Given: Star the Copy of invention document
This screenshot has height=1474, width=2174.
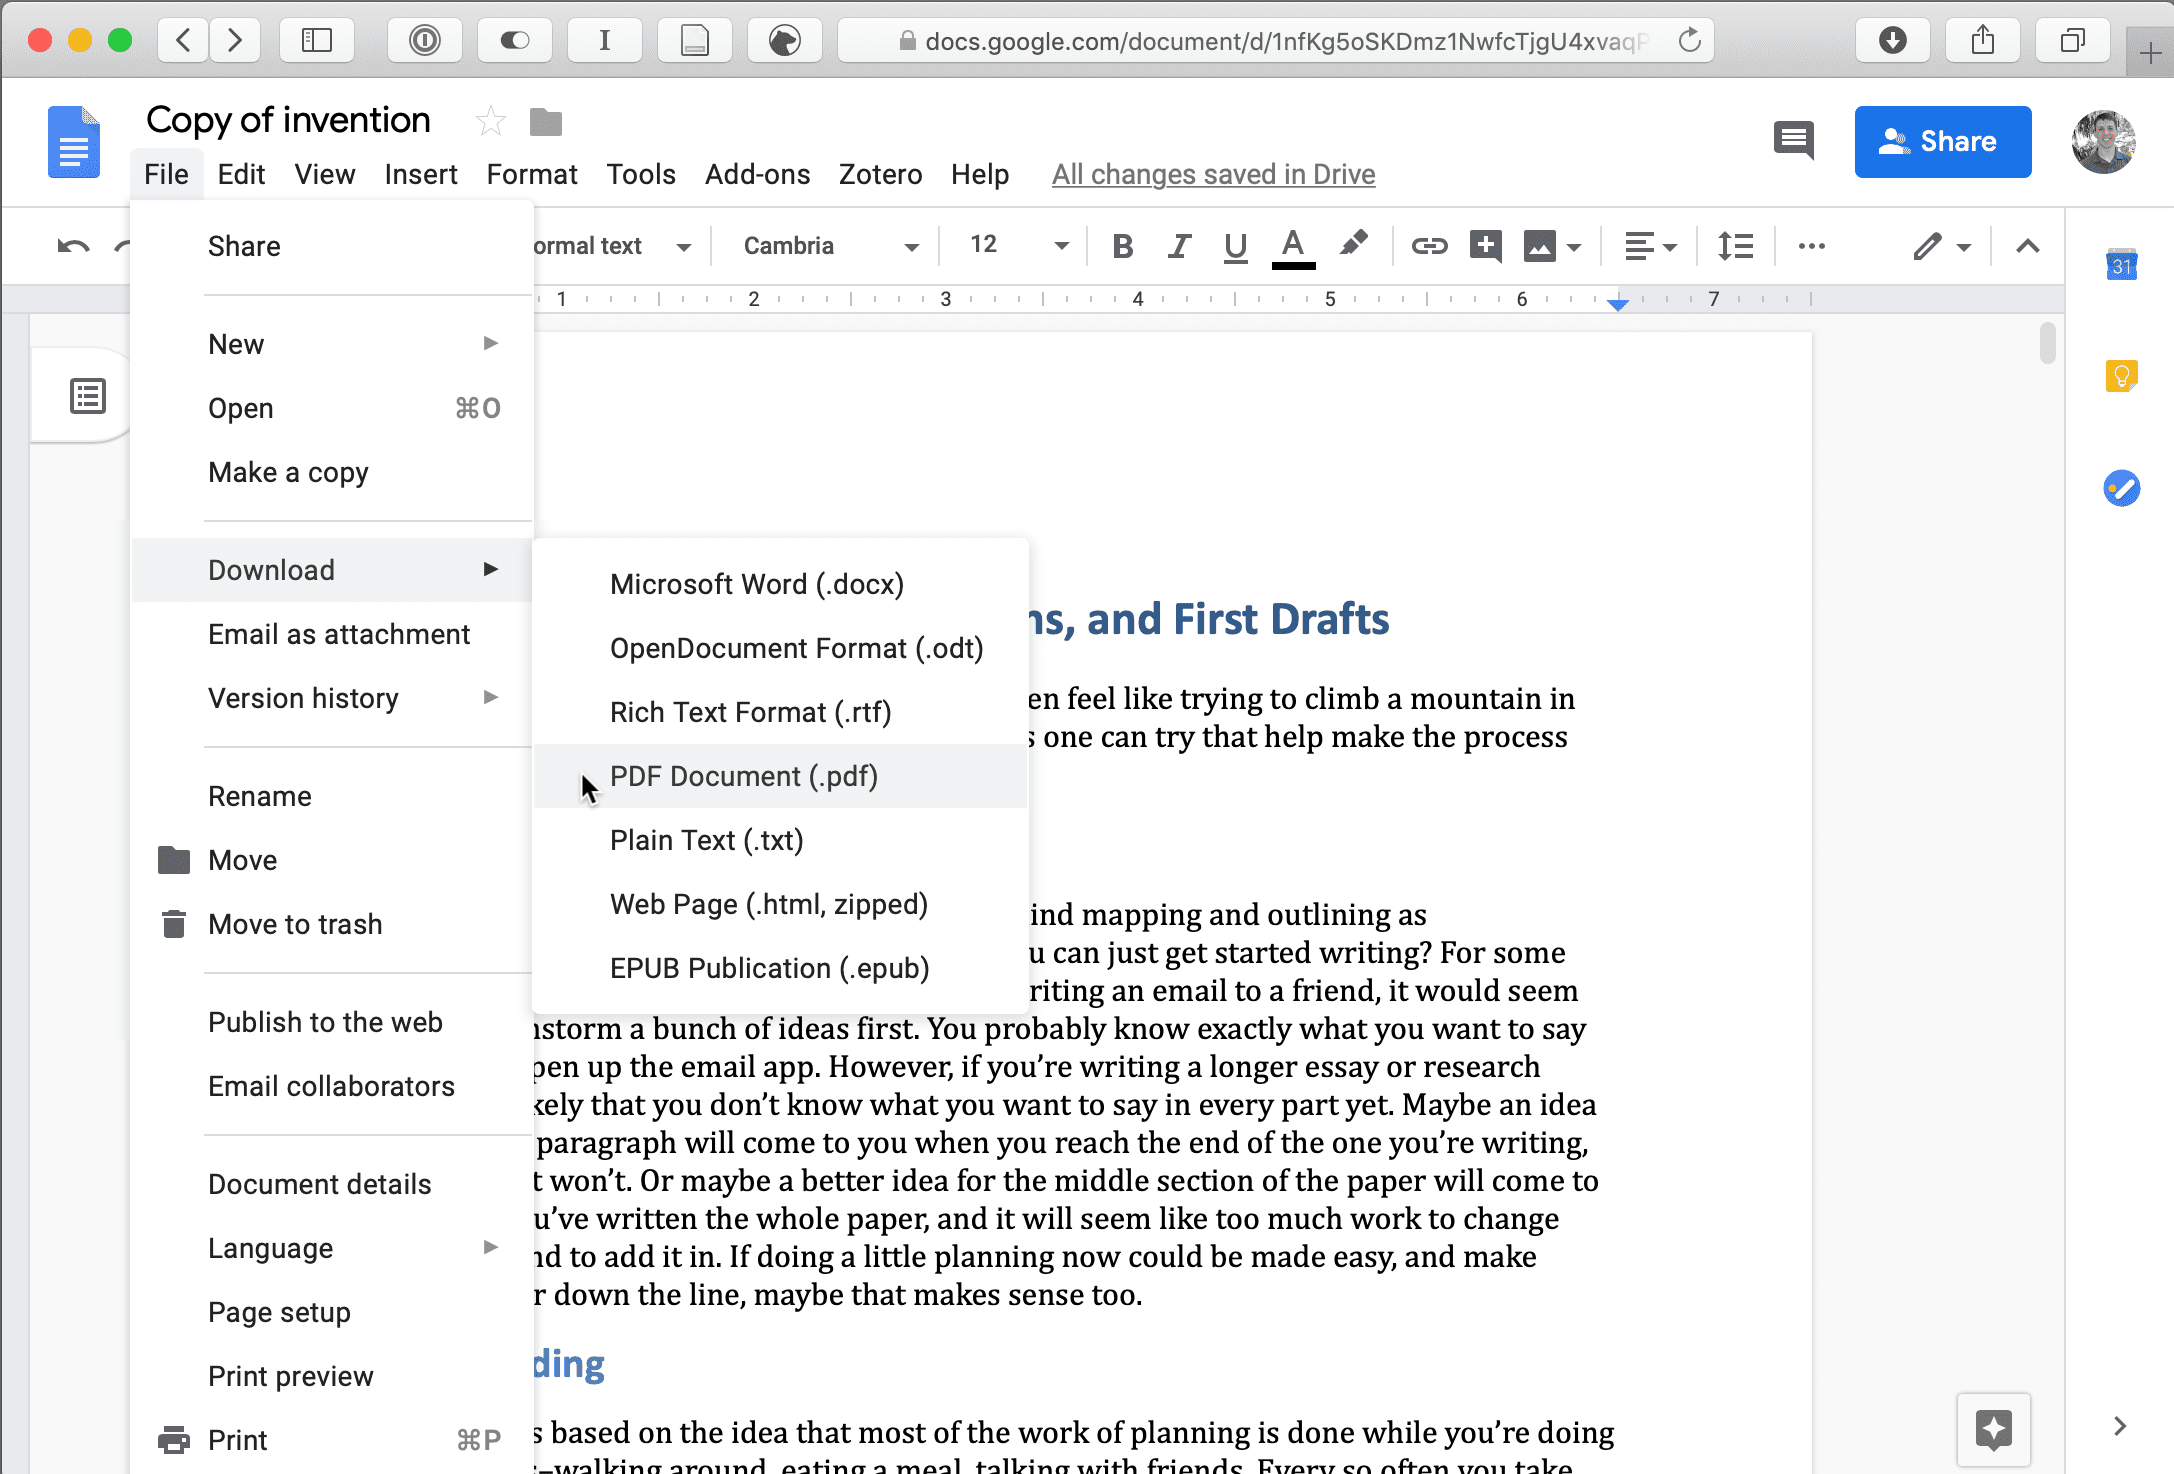Looking at the screenshot, I should (490, 122).
